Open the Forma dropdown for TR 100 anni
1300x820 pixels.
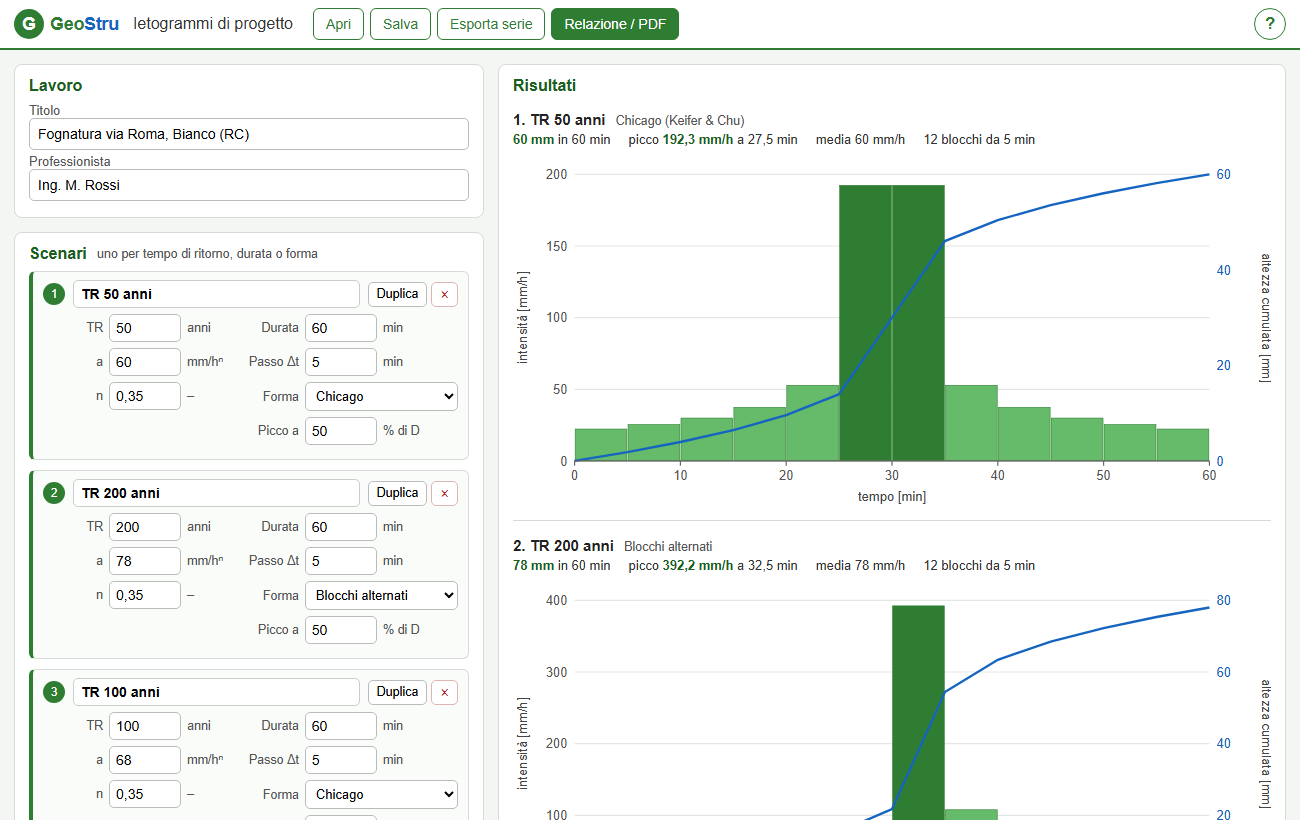381,794
